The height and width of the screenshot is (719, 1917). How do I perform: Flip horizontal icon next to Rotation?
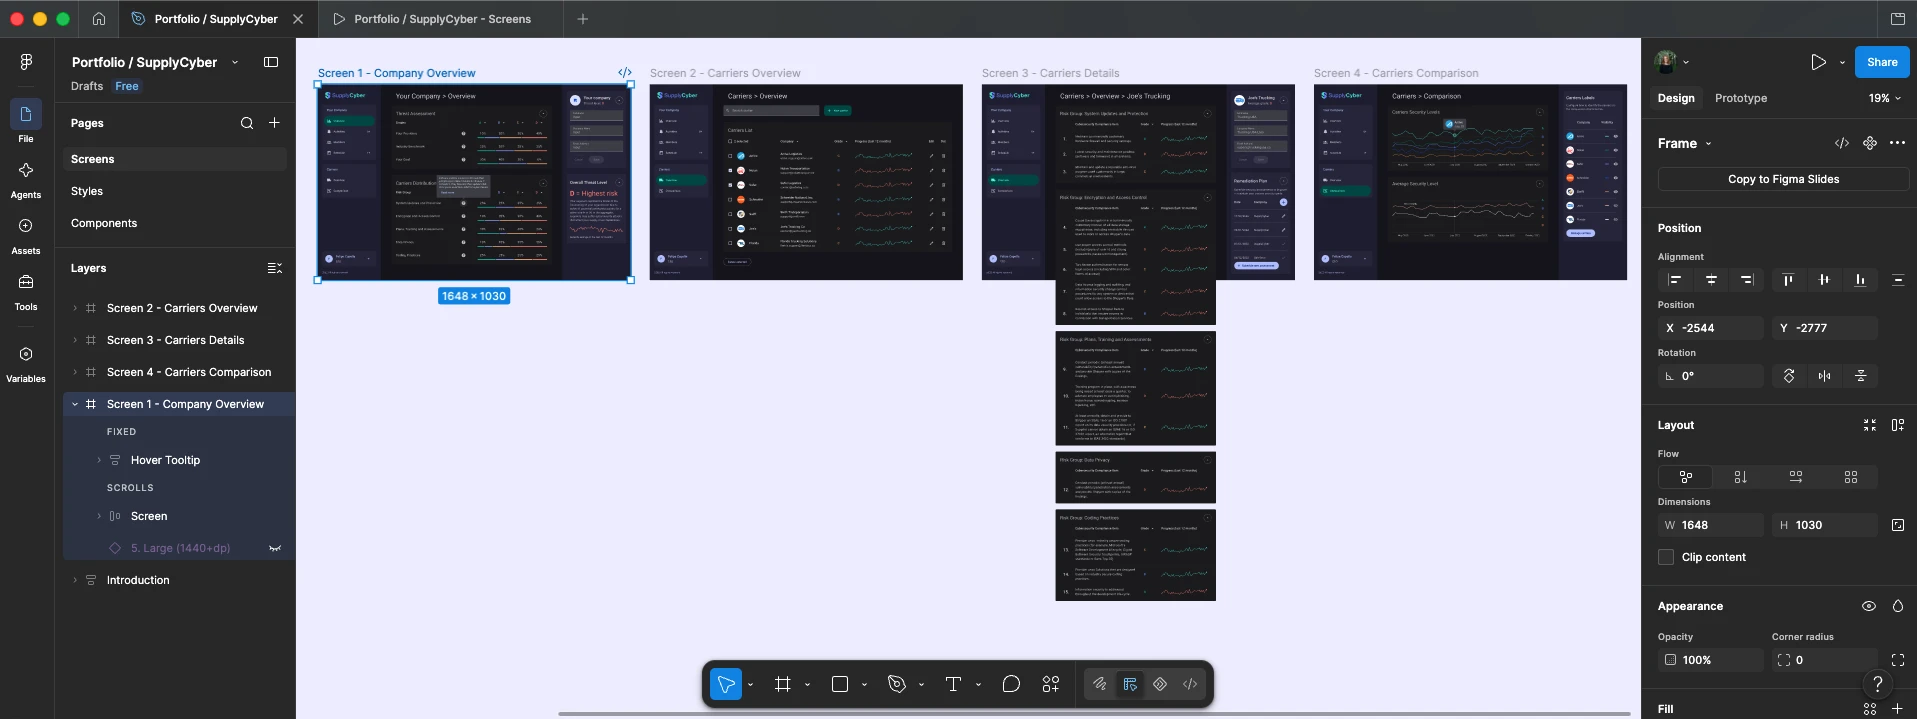click(1825, 376)
